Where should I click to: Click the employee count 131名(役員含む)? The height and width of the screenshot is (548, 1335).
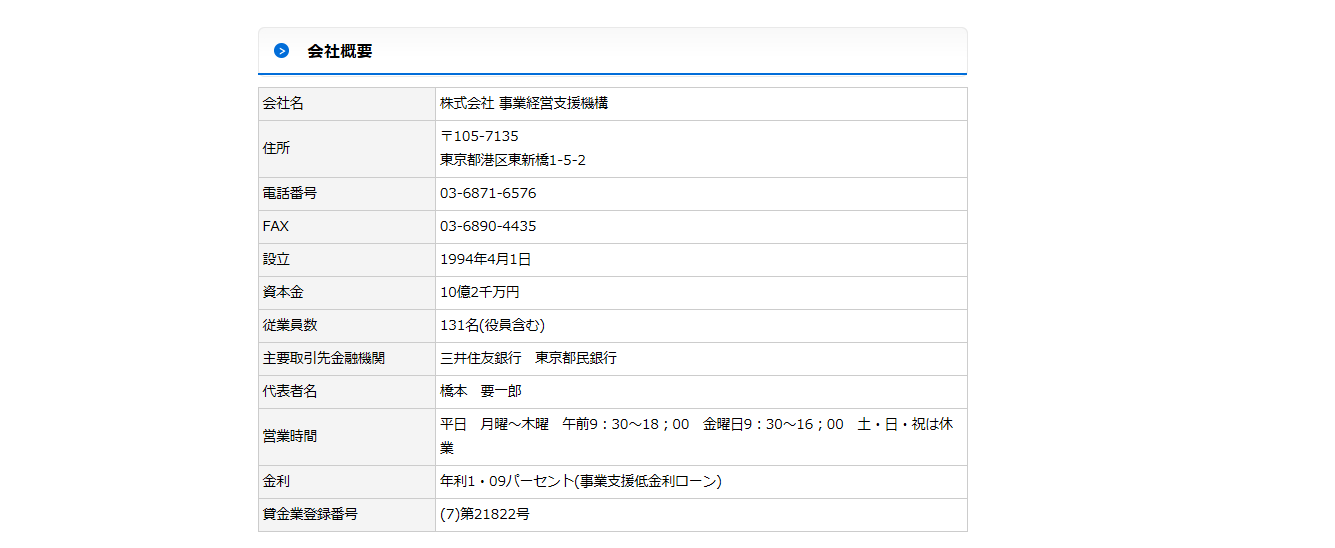click(x=492, y=325)
